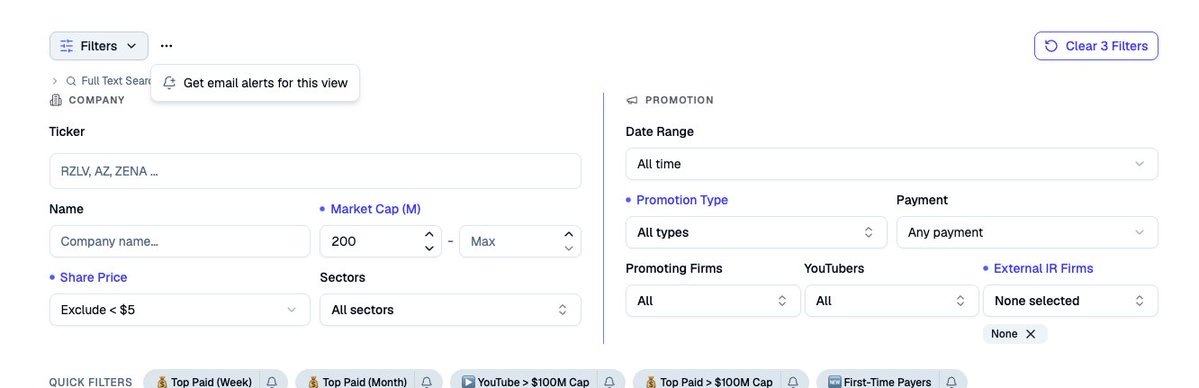Click bell icon beside YouTube > $100M Cap
The width and height of the screenshot is (1199, 388).
pos(609,382)
